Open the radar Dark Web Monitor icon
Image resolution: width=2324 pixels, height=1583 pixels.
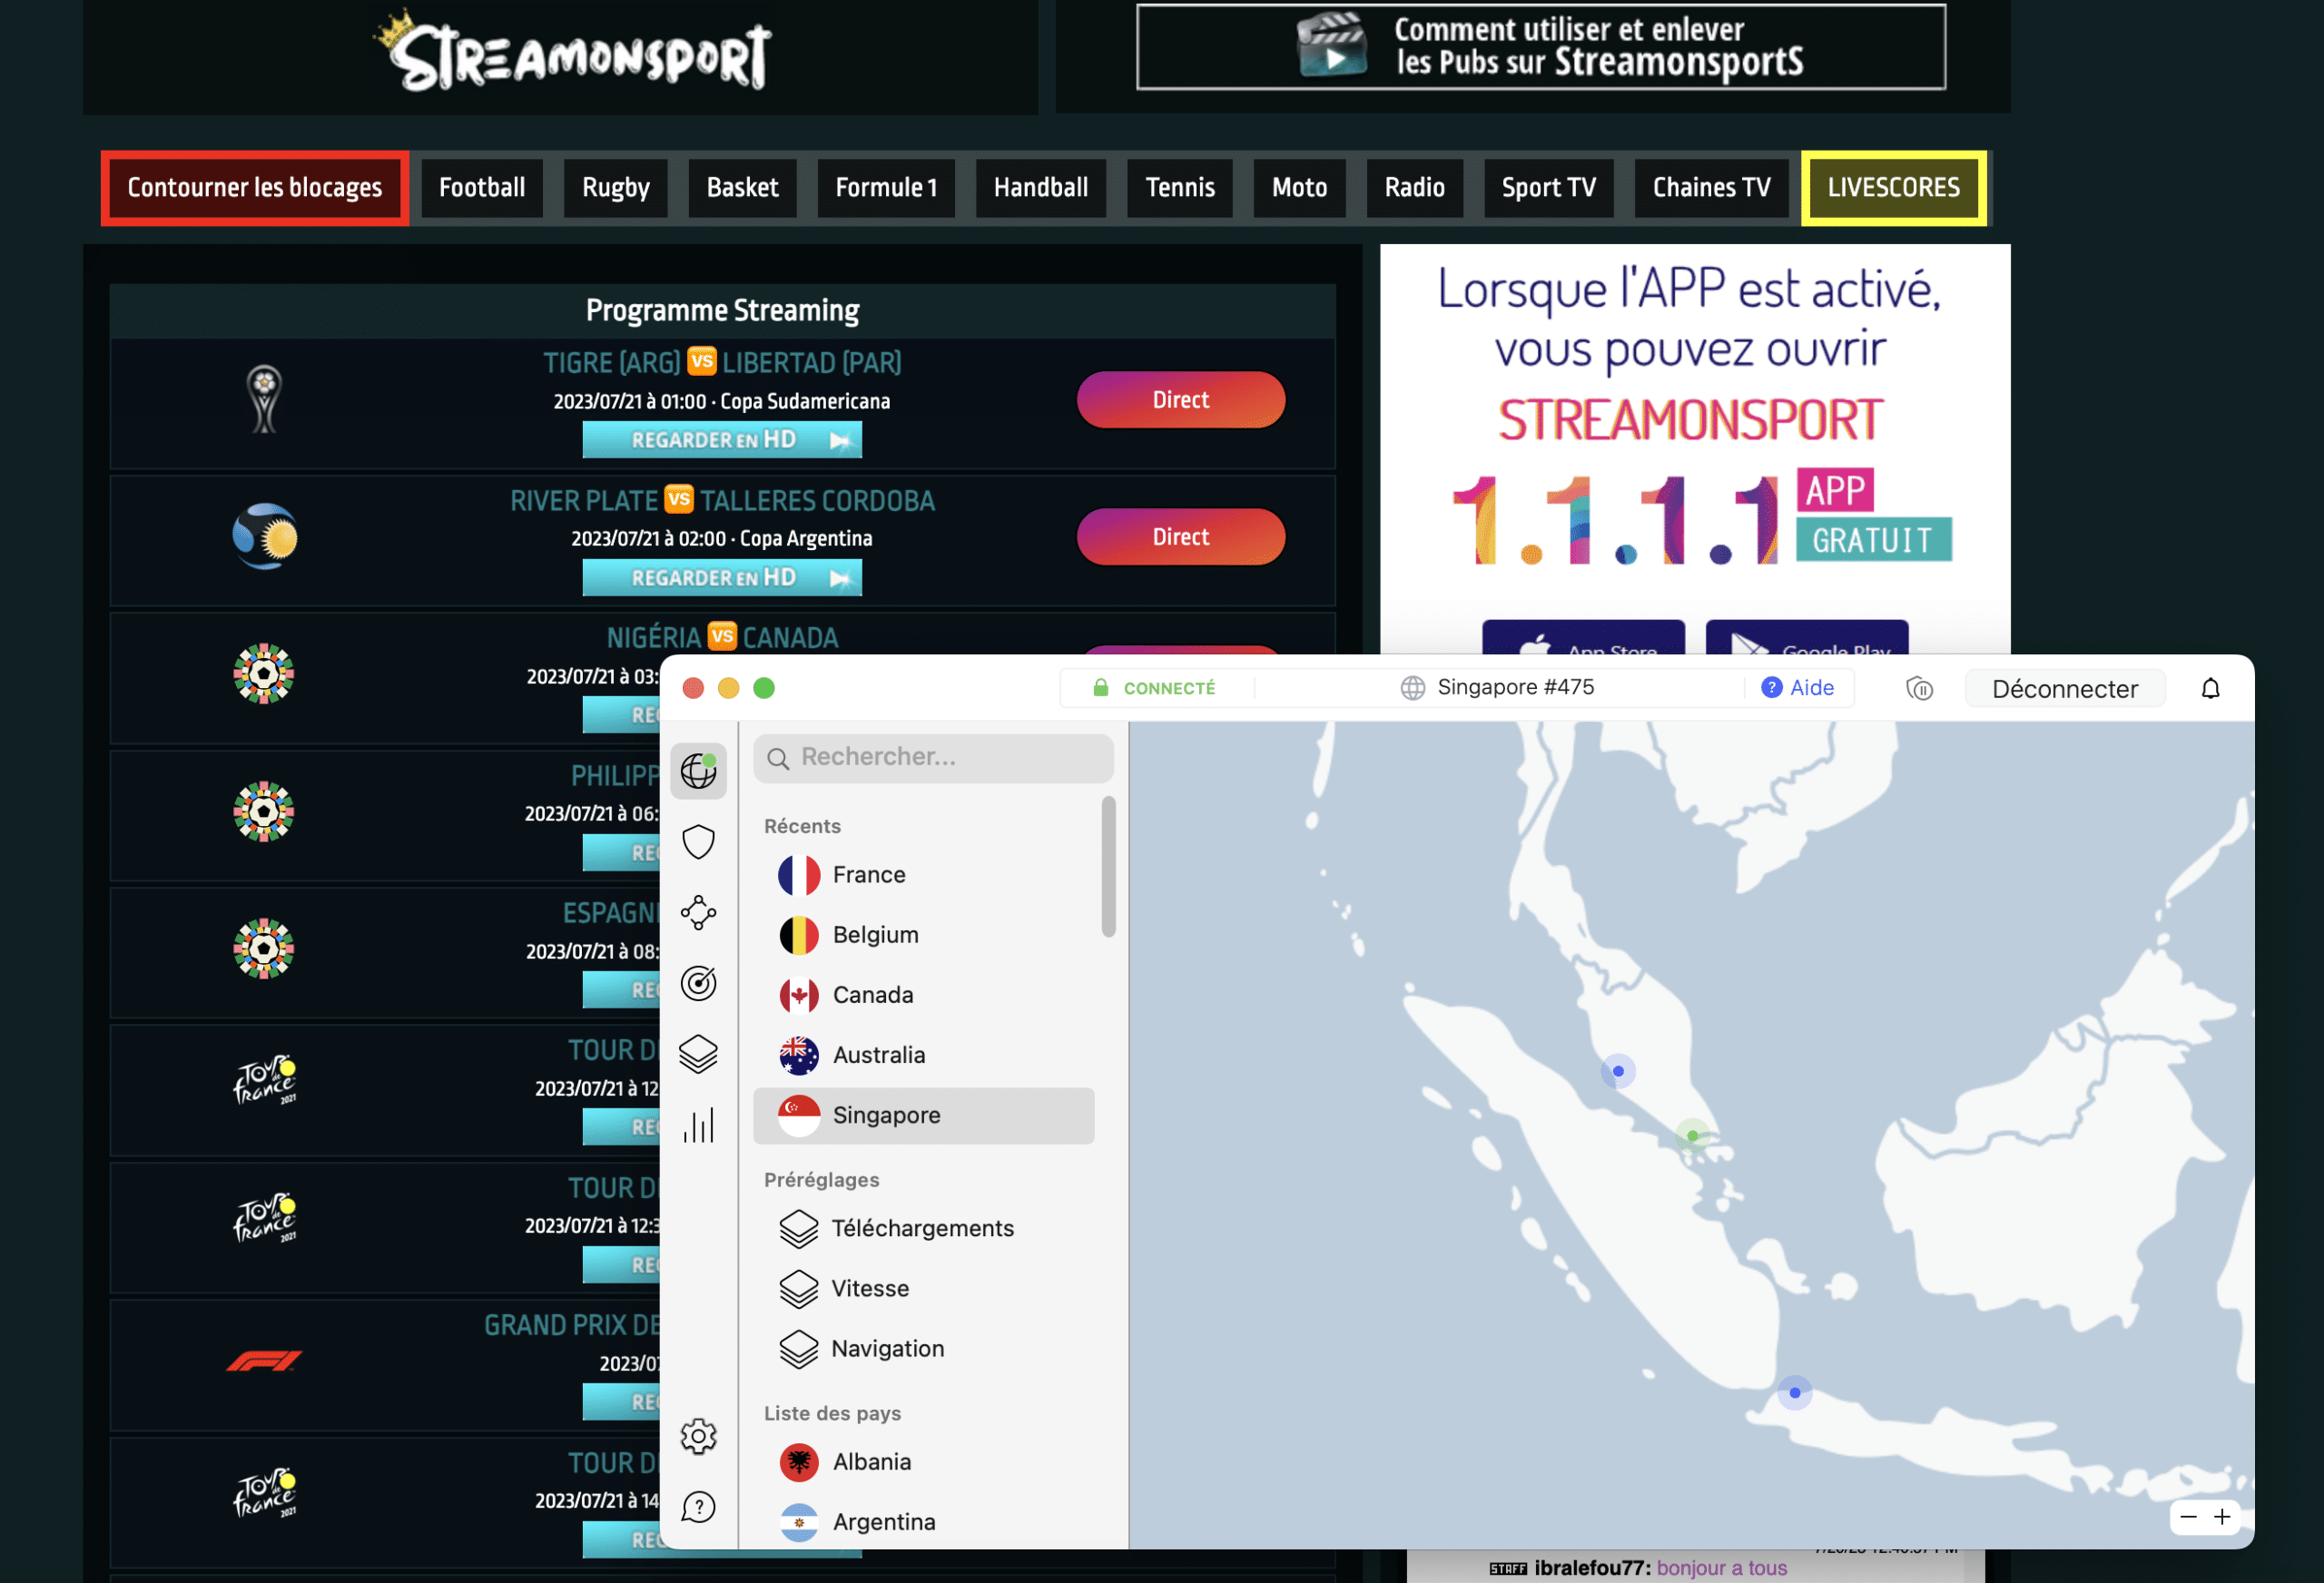coord(698,983)
